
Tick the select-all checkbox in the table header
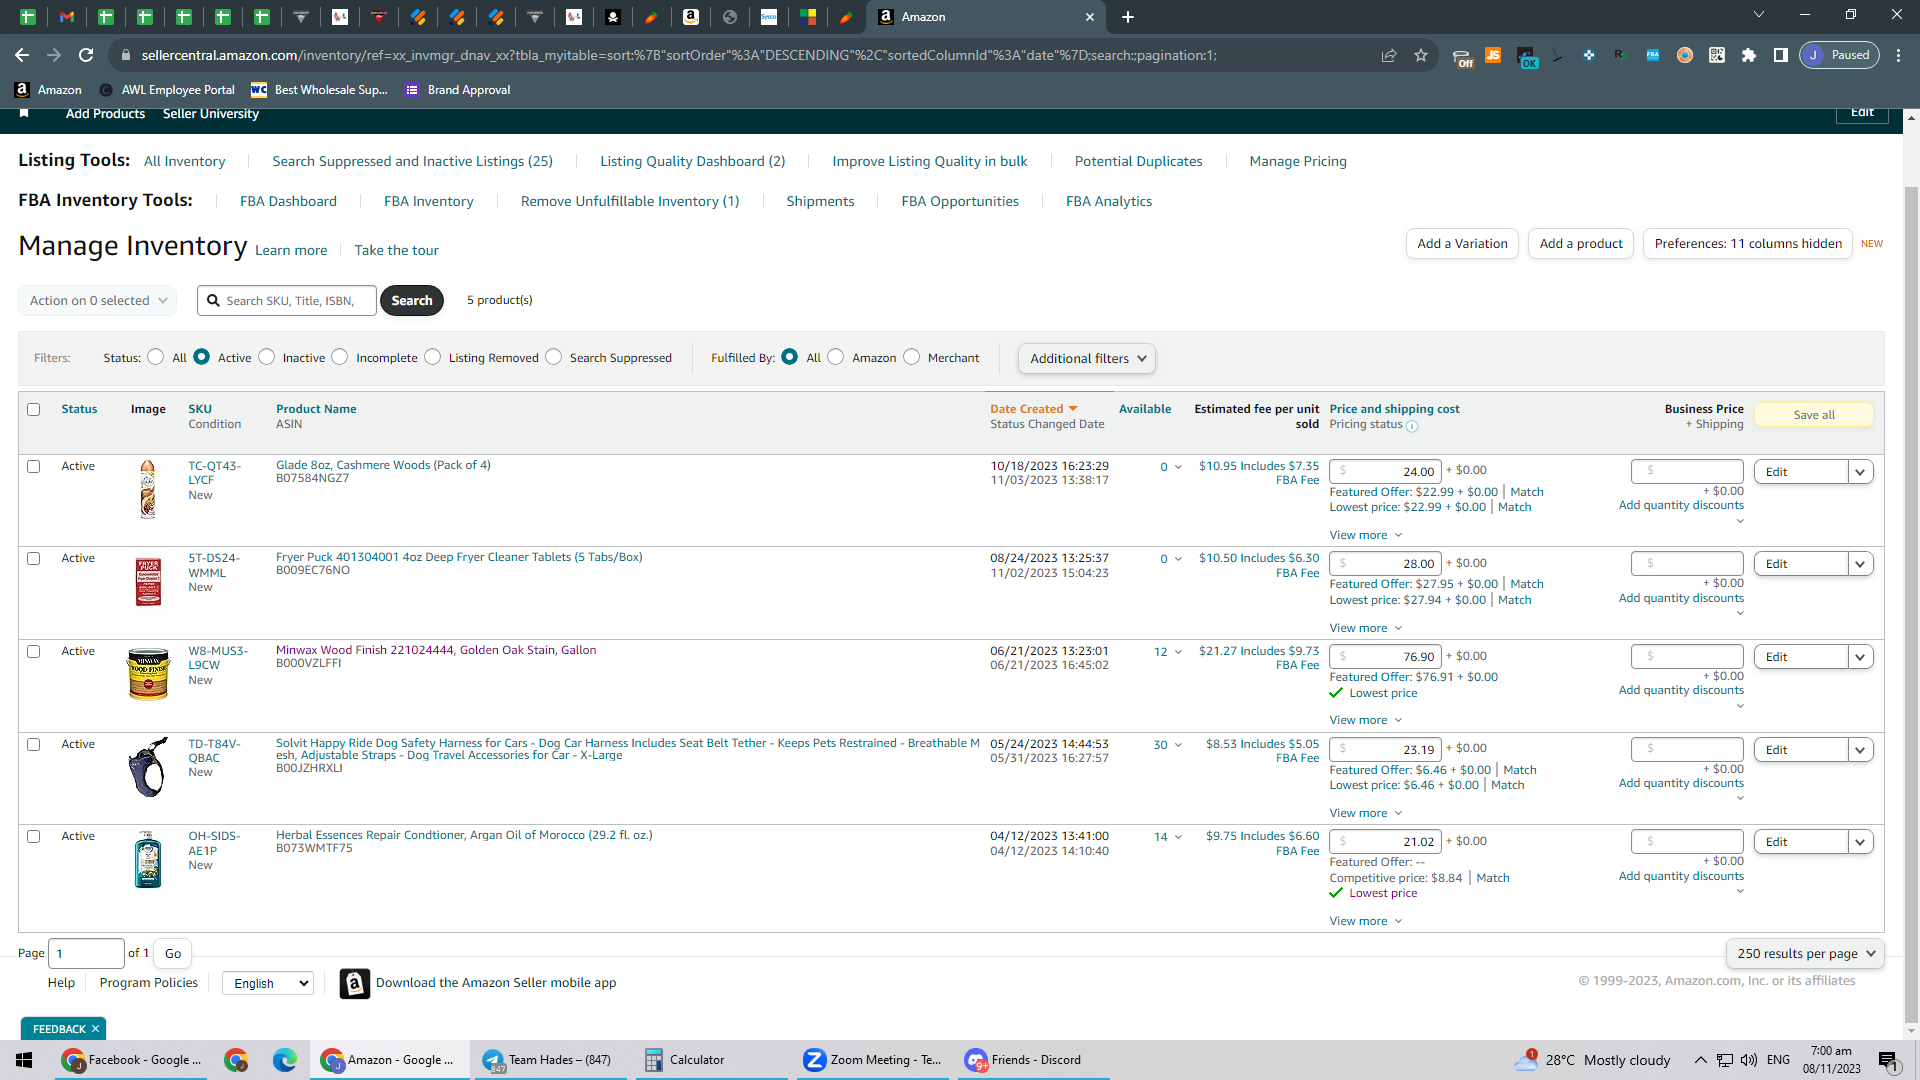click(34, 409)
